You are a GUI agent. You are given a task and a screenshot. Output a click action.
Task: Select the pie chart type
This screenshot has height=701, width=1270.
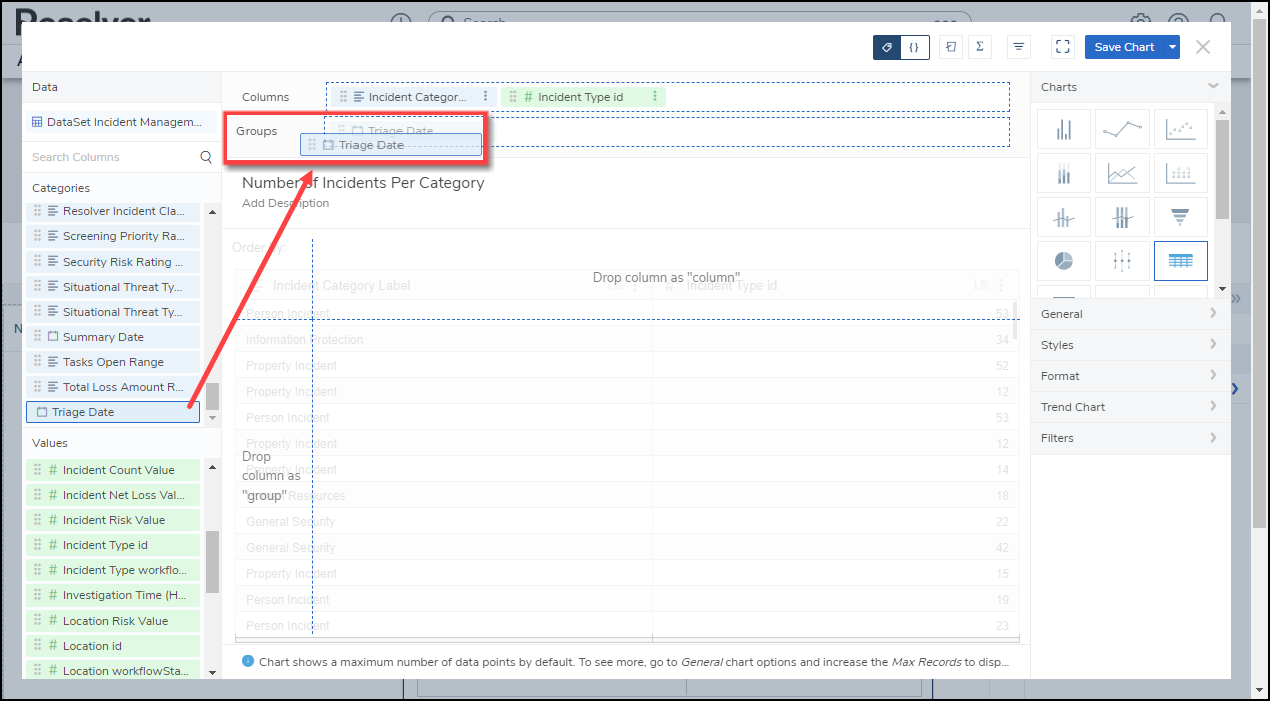(x=1064, y=261)
